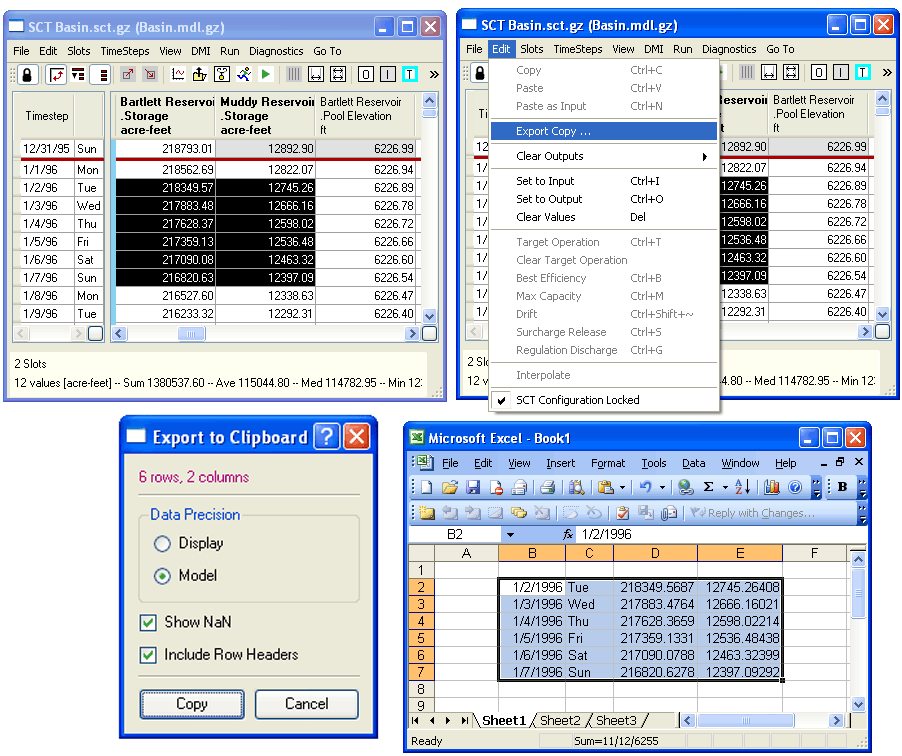This screenshot has width=902, height=756.
Task: Choose Clear Values in Edit menu
Action: (x=604, y=217)
